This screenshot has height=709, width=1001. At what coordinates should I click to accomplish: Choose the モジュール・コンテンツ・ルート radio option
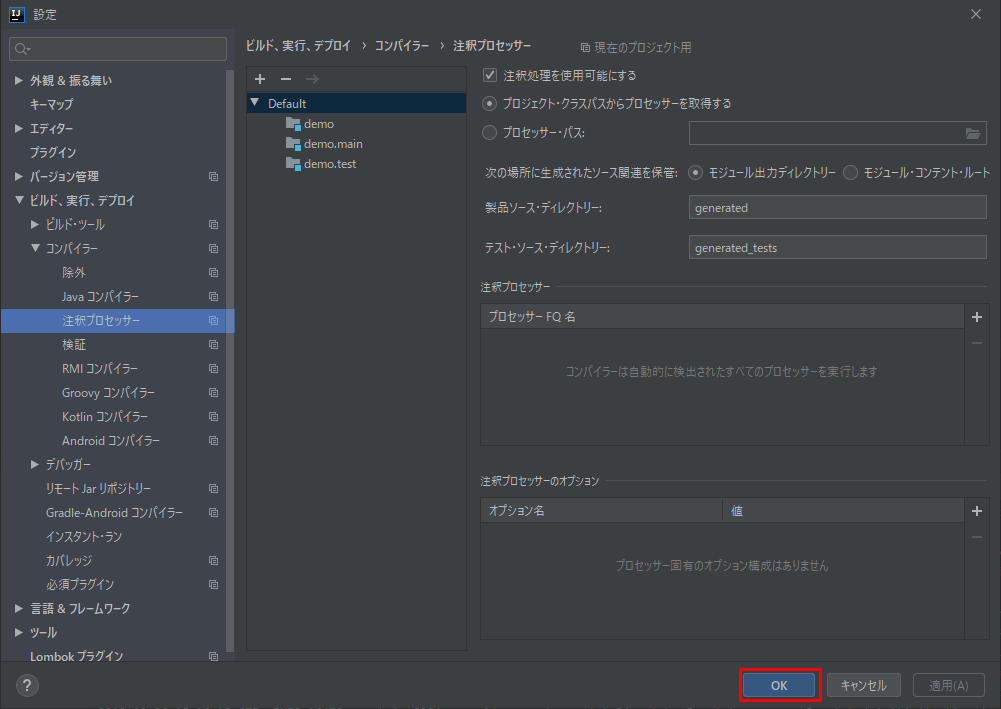point(850,172)
